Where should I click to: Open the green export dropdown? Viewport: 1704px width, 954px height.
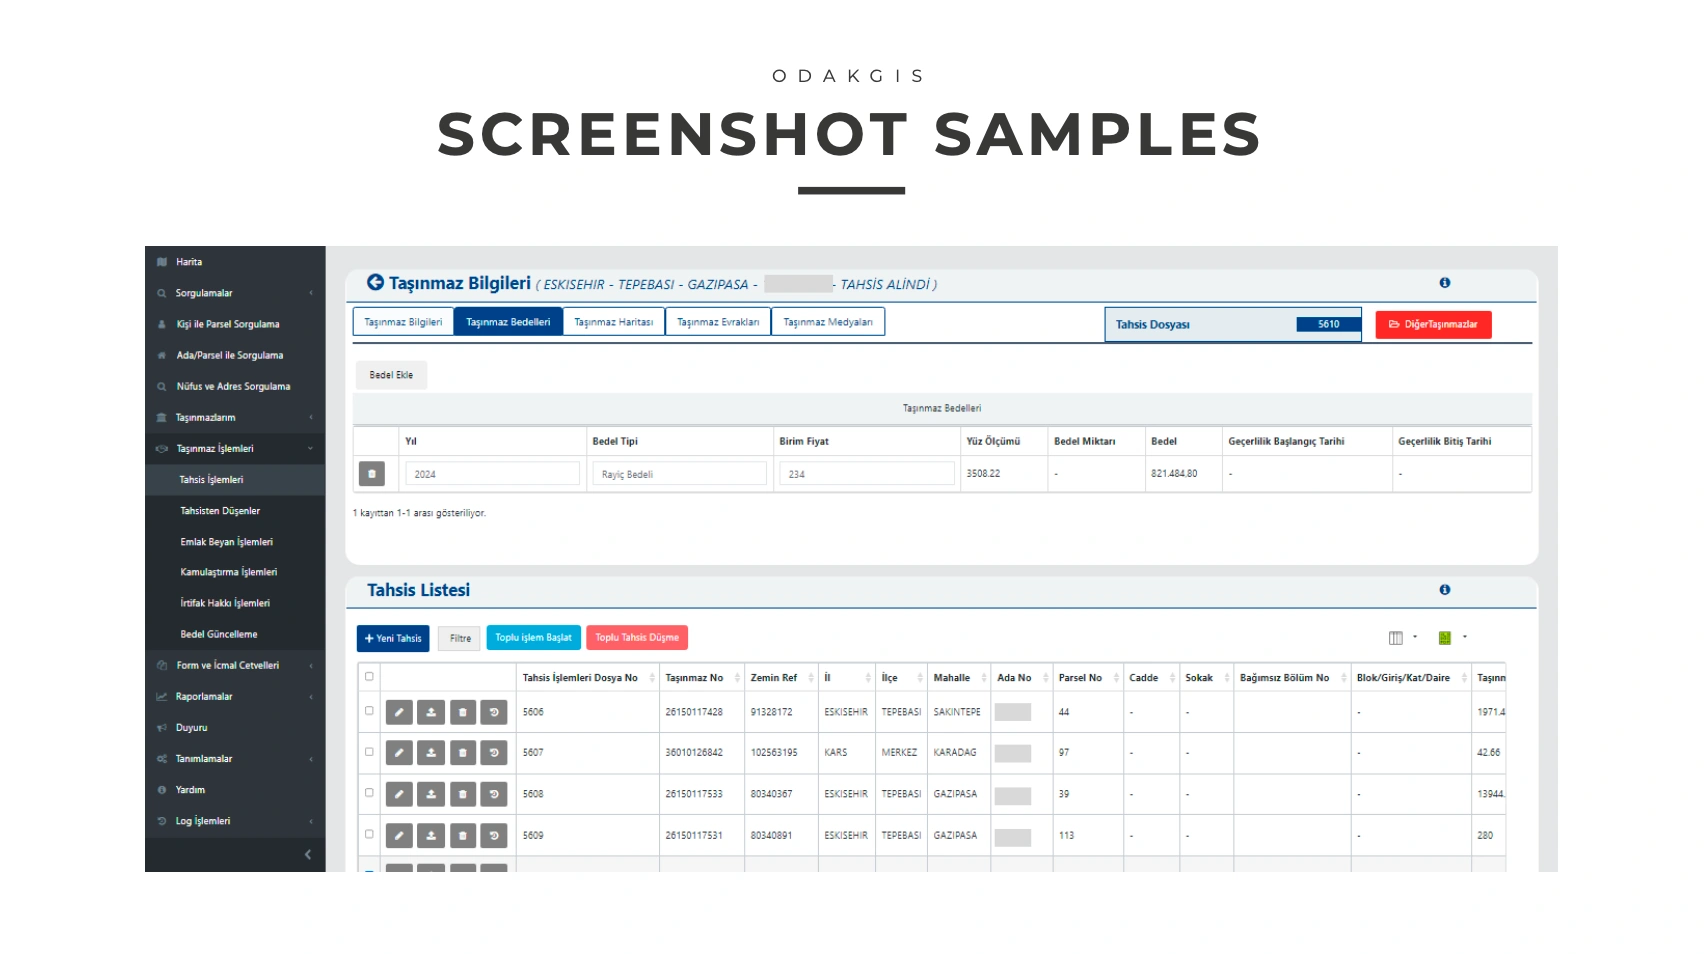(x=1452, y=638)
